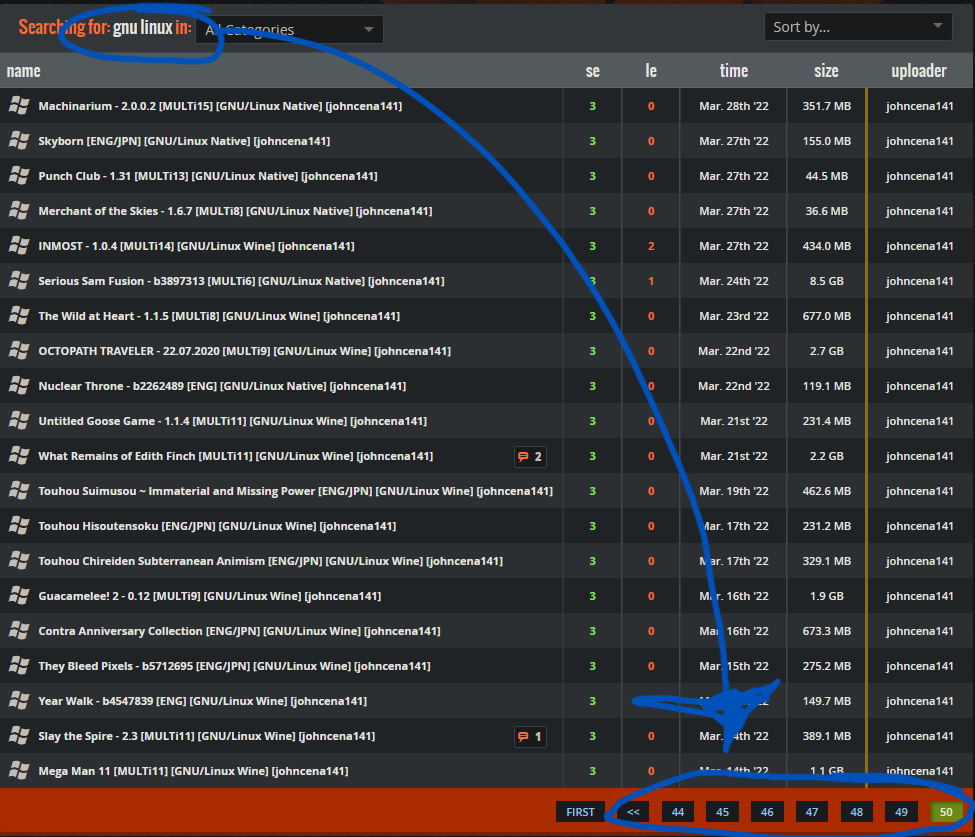Go to results page 45

(x=723, y=812)
